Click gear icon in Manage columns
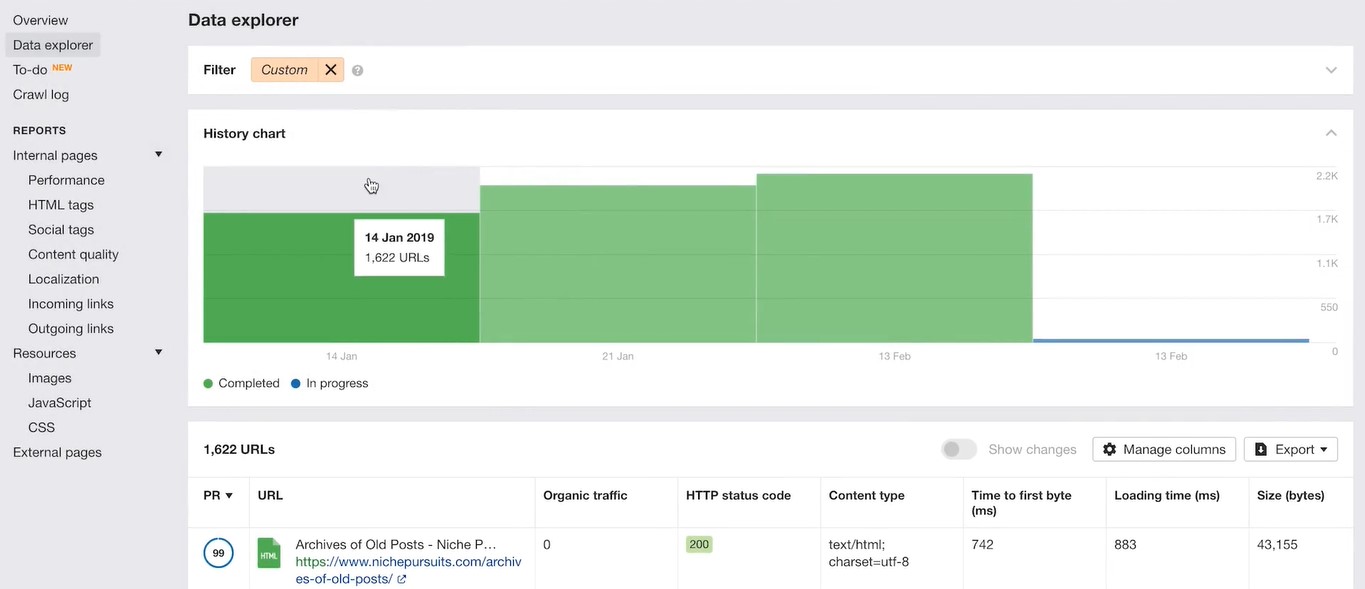This screenshot has width=1365, height=589. [1109, 450]
